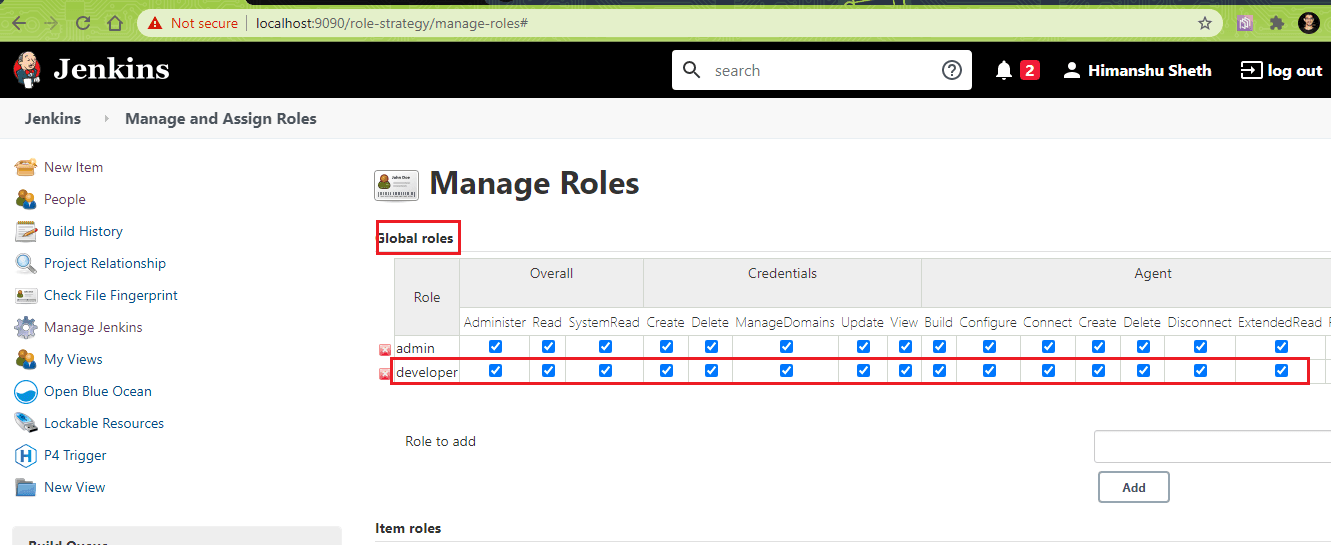Delete the admin role with red X
This screenshot has width=1331, height=545.
(385, 349)
